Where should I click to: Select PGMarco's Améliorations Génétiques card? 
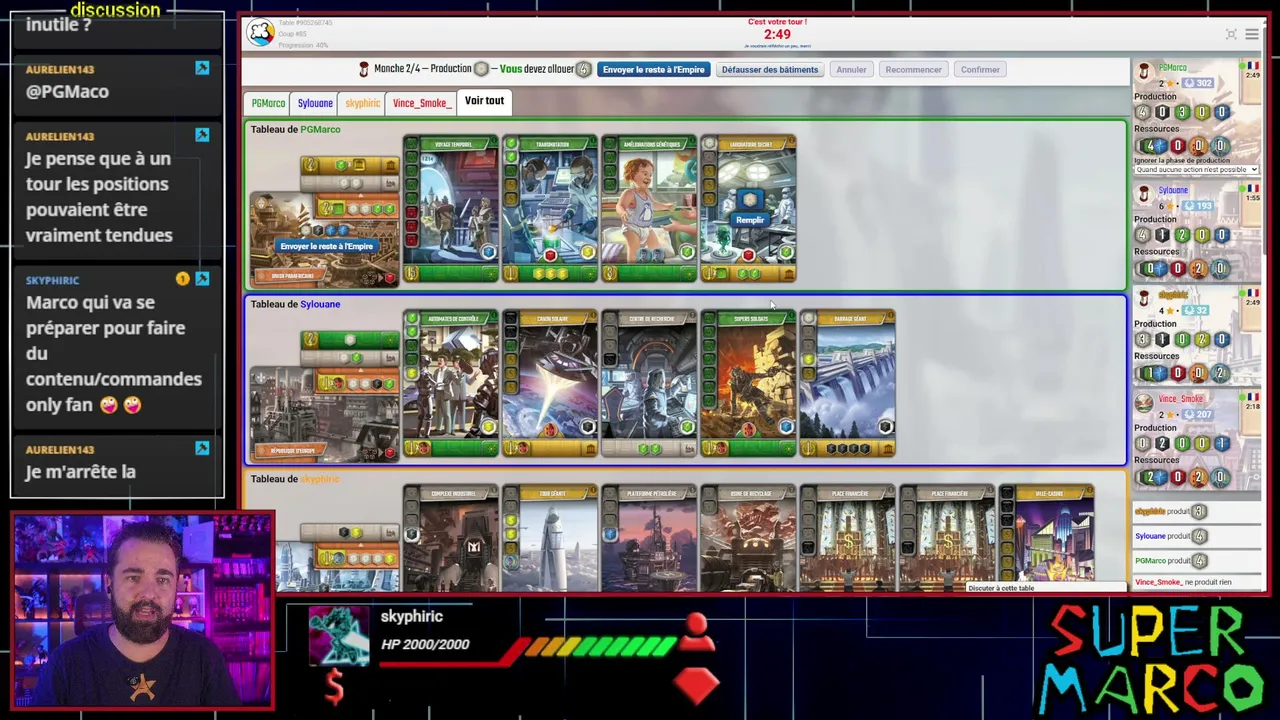(649, 210)
